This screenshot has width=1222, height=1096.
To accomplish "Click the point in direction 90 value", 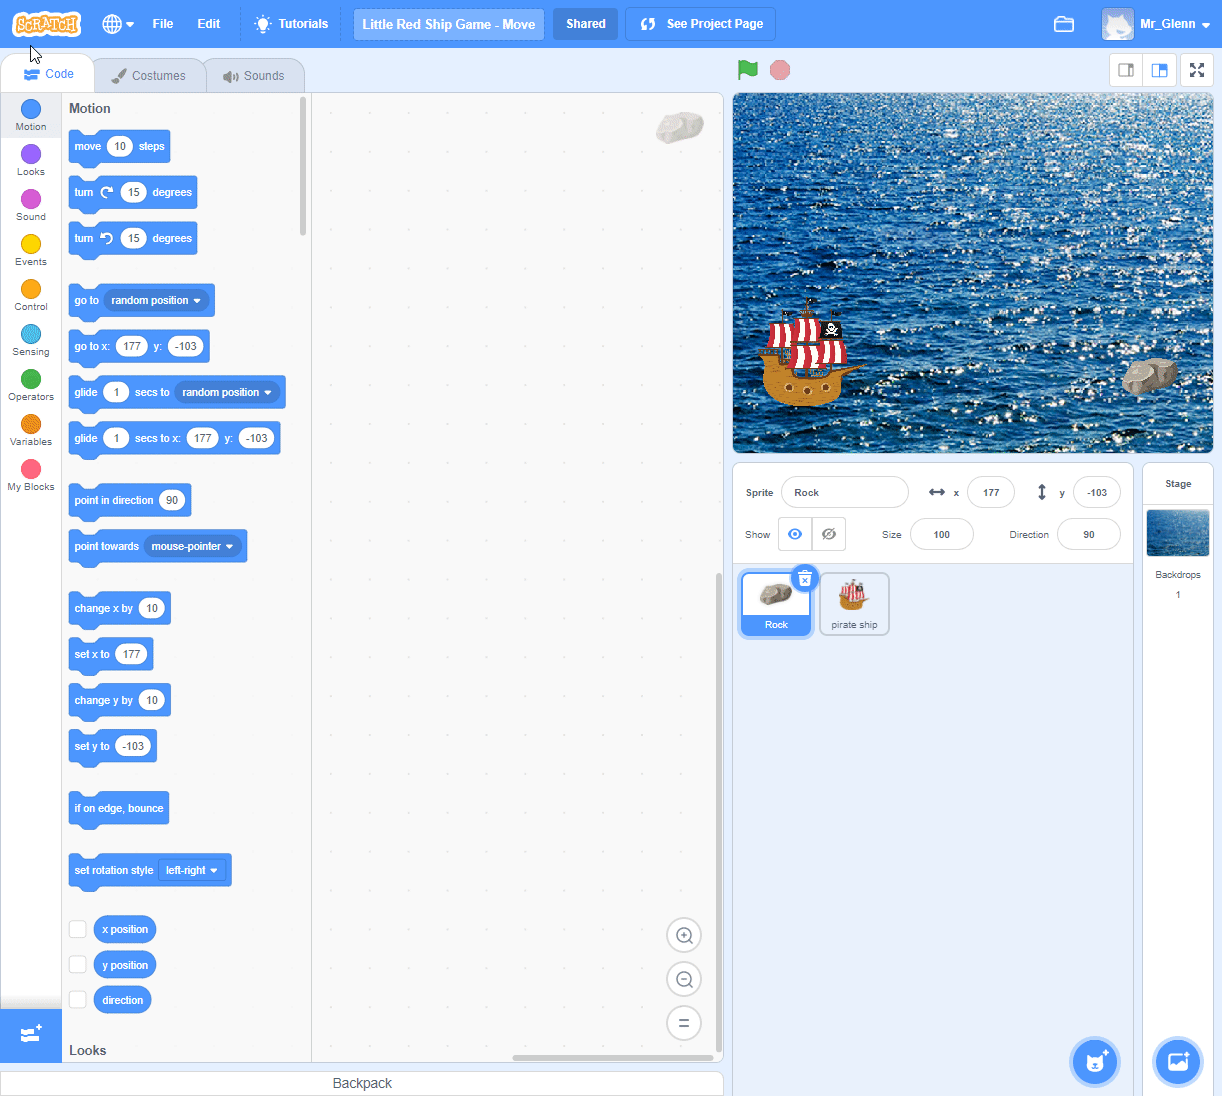I will pos(172,501).
